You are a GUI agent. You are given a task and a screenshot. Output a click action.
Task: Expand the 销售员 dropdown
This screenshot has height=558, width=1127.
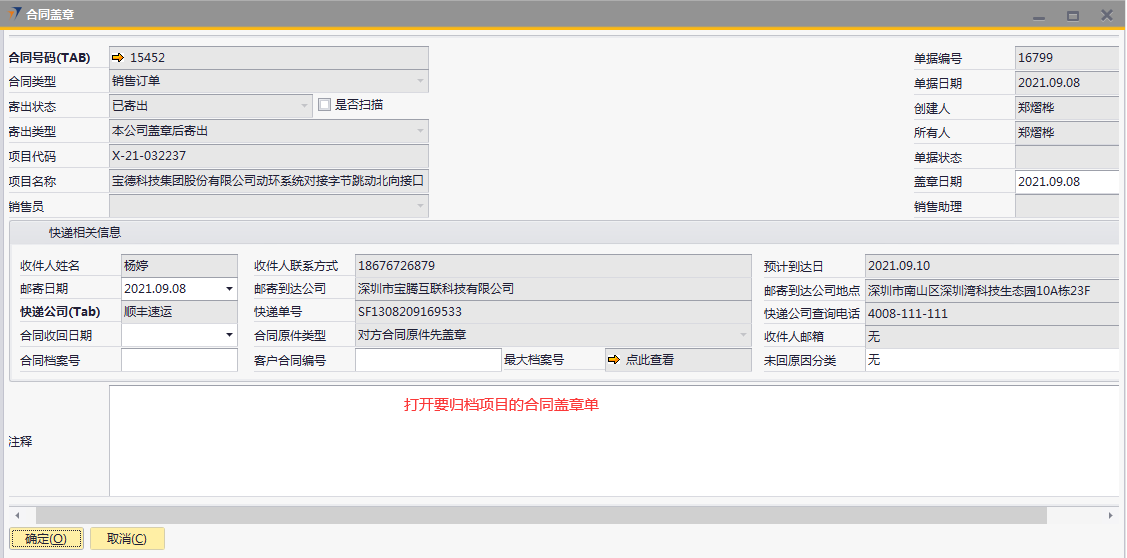coord(420,206)
